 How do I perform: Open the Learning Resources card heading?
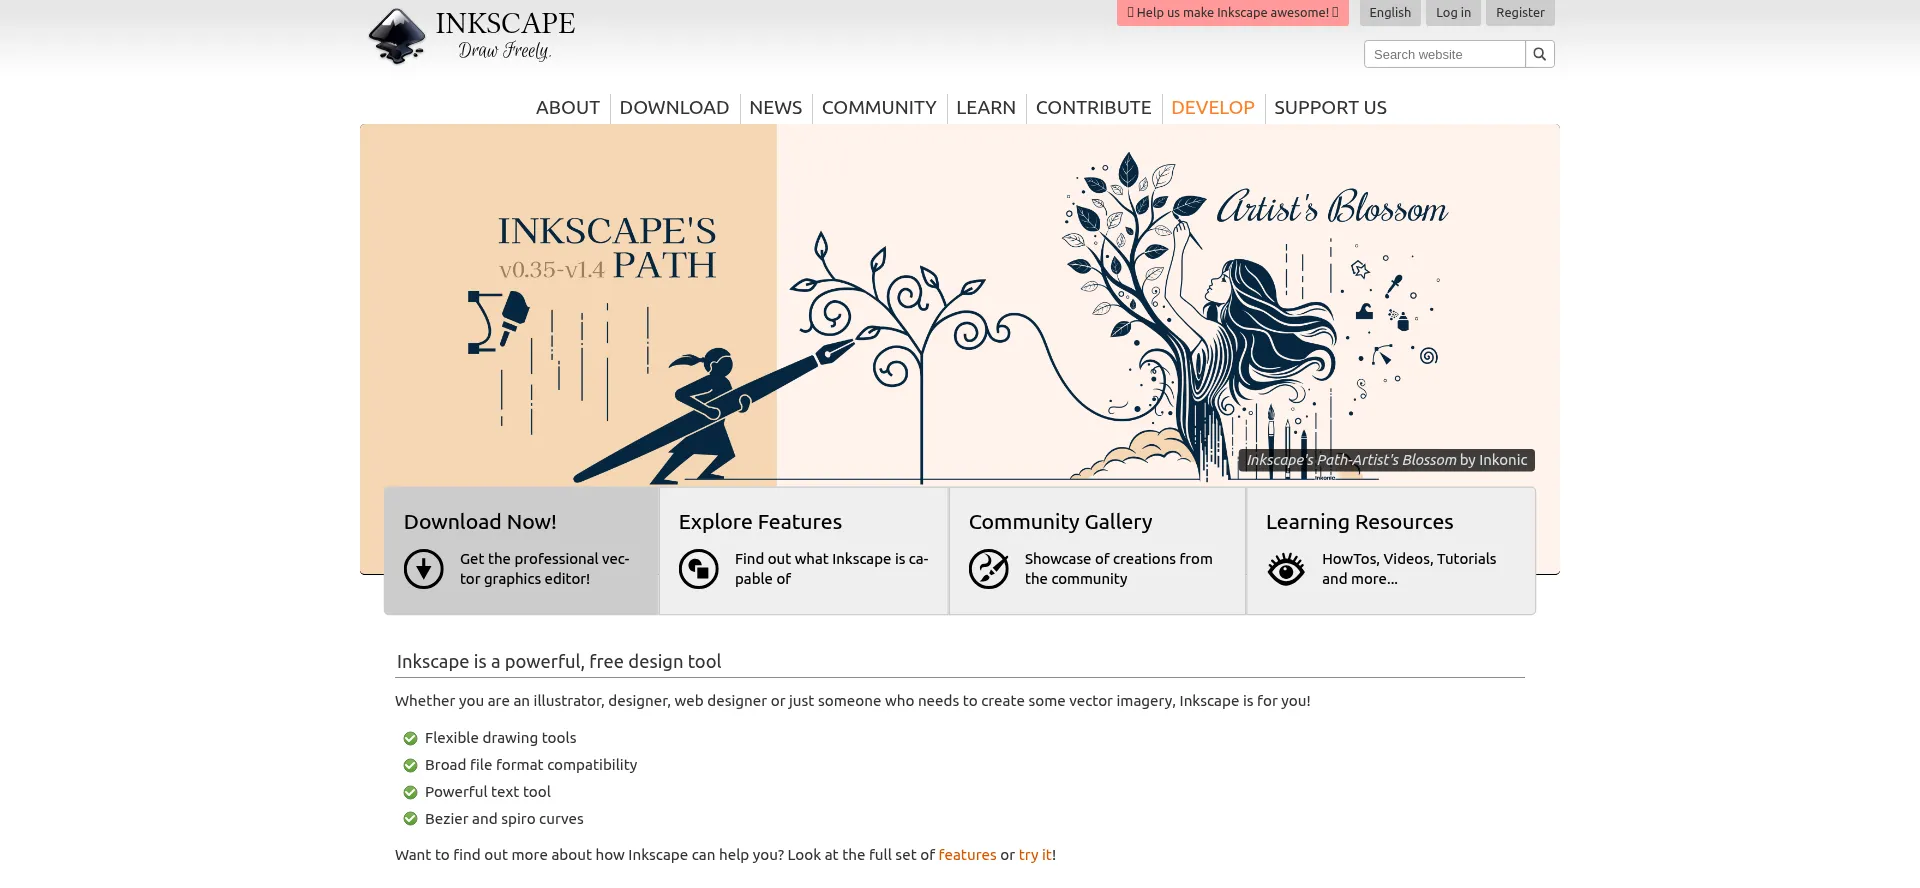point(1360,522)
